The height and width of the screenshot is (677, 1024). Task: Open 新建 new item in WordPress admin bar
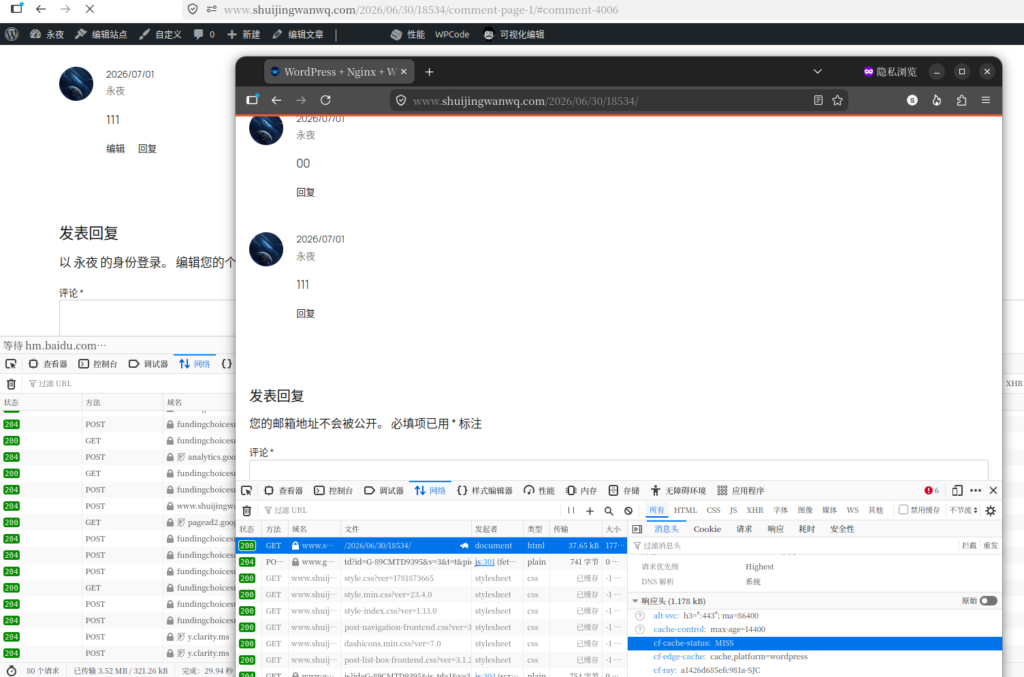click(x=244, y=35)
